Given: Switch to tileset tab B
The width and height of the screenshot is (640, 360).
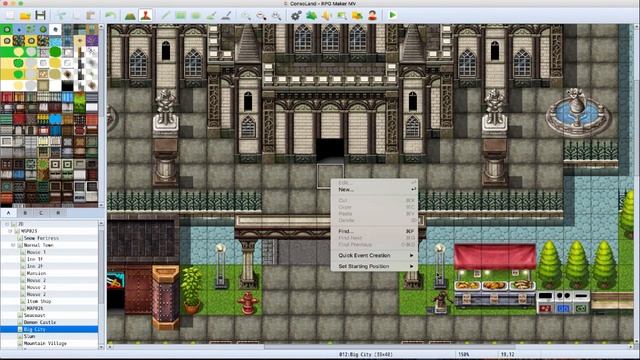Looking at the screenshot, I should 25,213.
